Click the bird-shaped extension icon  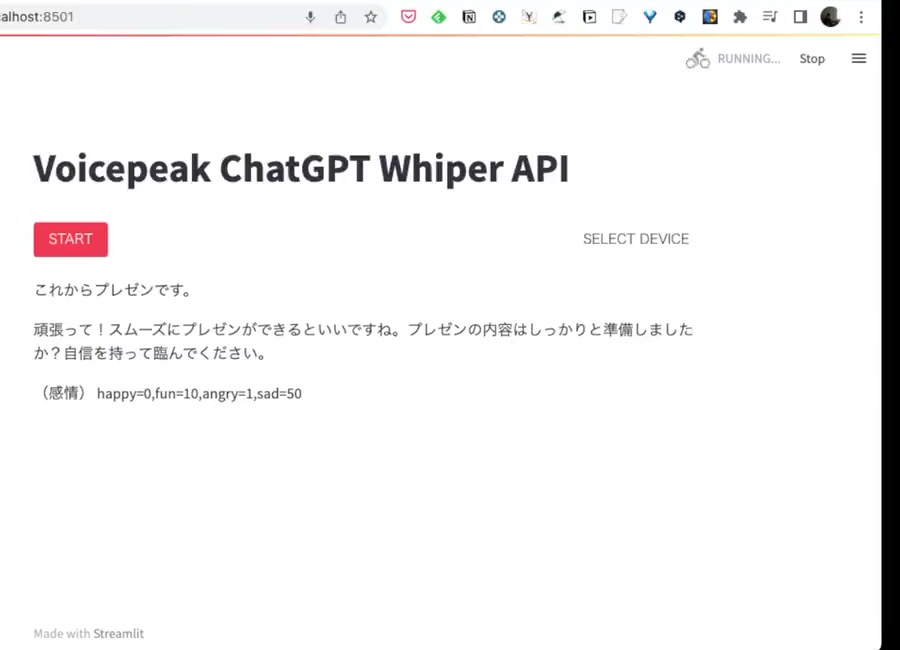click(559, 17)
